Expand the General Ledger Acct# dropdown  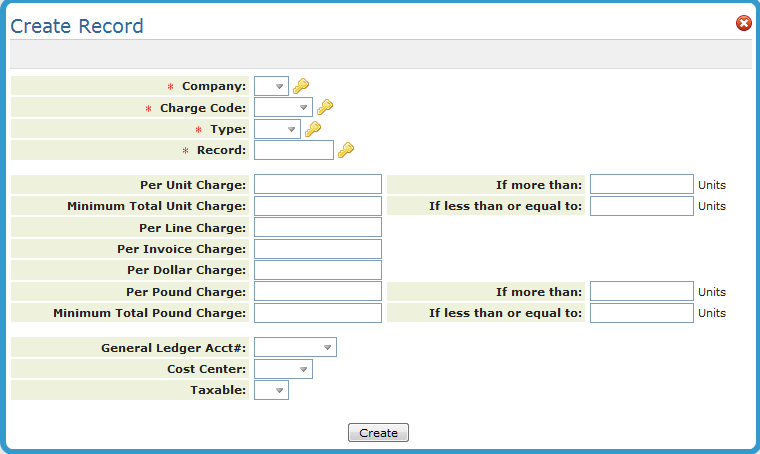(x=296, y=347)
